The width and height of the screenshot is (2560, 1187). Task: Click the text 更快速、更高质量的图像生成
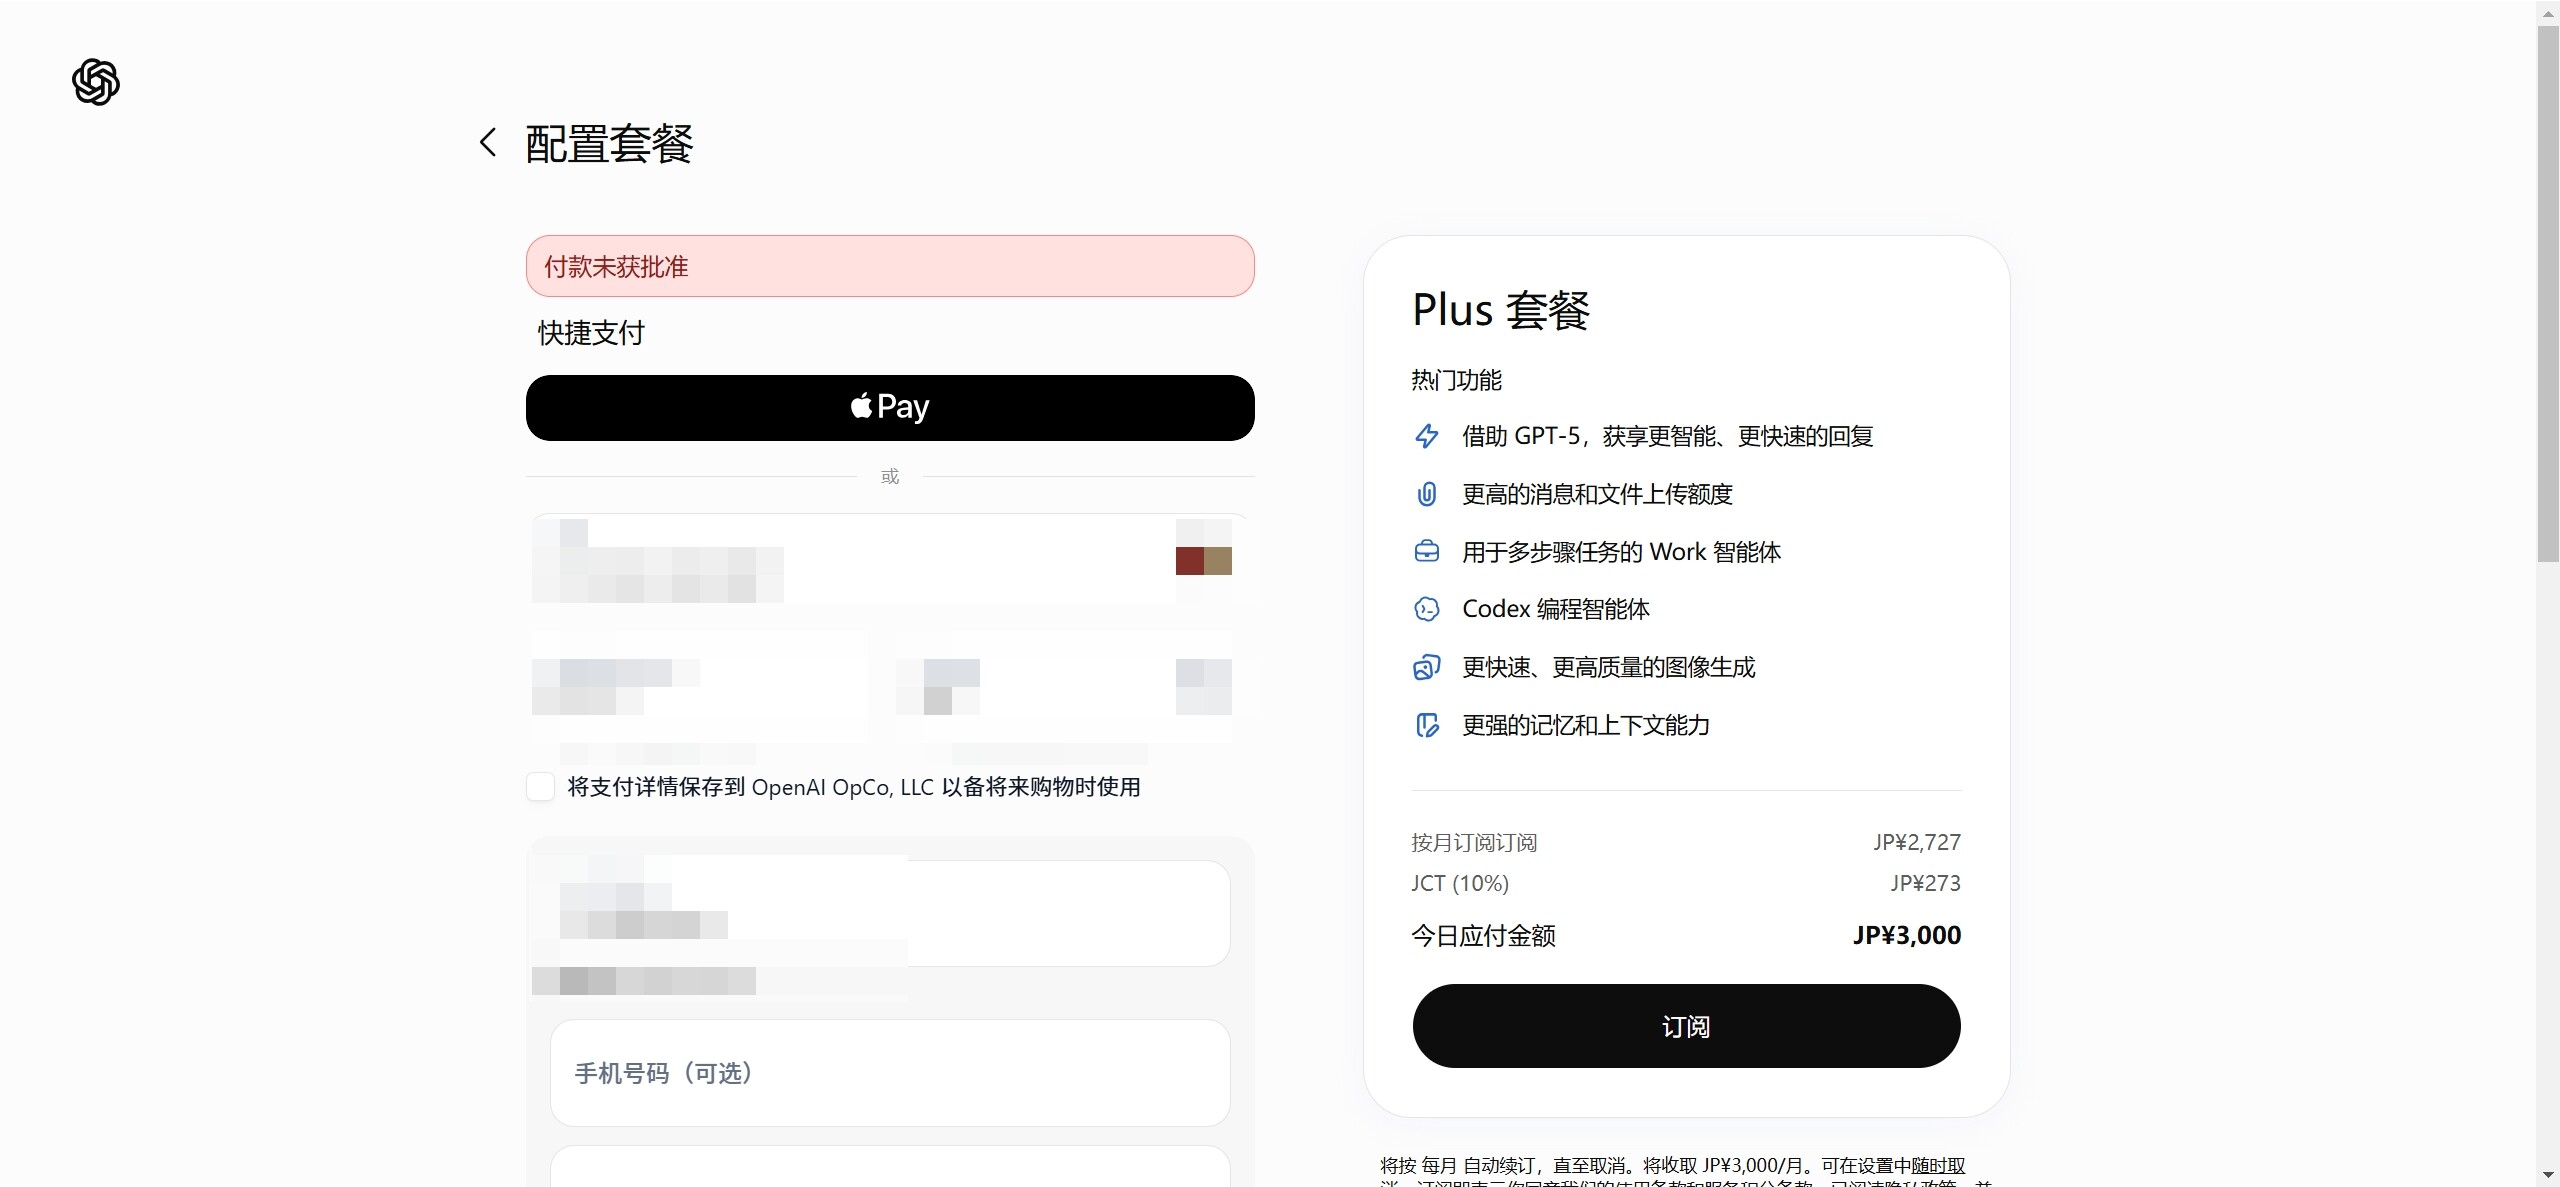click(1608, 667)
